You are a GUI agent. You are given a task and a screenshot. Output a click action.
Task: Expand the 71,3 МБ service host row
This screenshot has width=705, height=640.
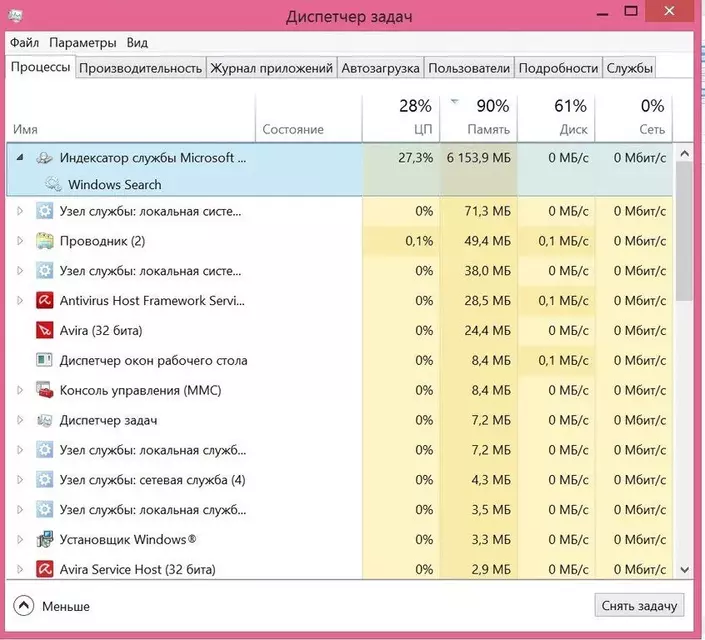point(20,210)
